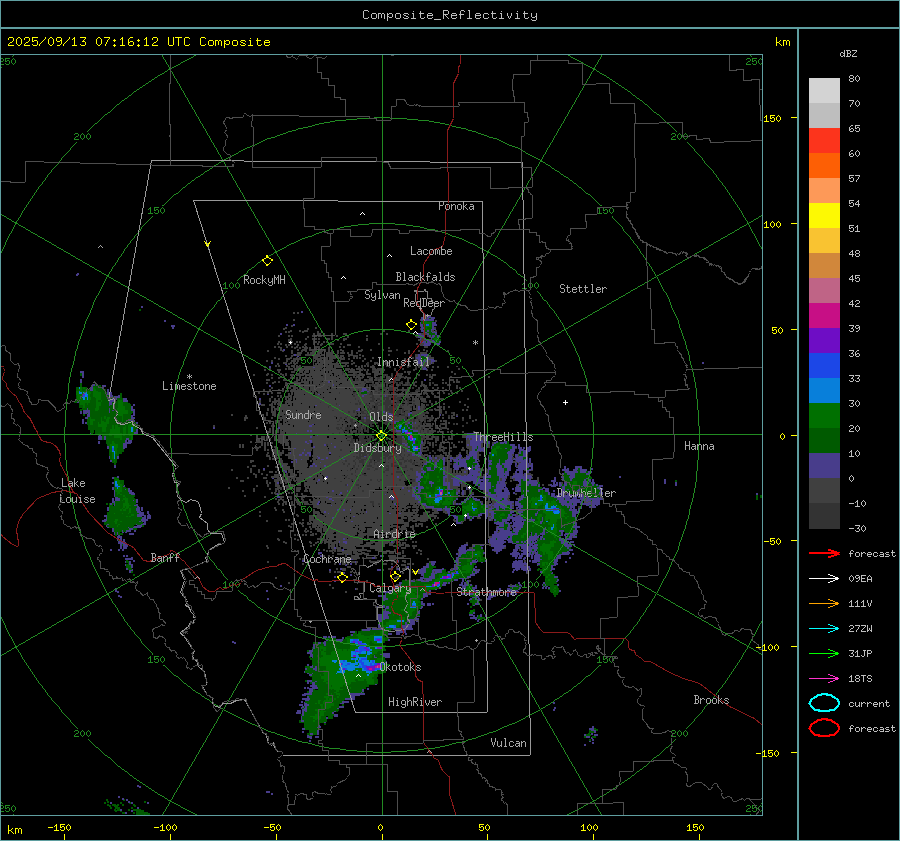Image resolution: width=900 pixels, height=841 pixels.
Task: Click the white 09EA arrow icon
Action: [x=824, y=578]
